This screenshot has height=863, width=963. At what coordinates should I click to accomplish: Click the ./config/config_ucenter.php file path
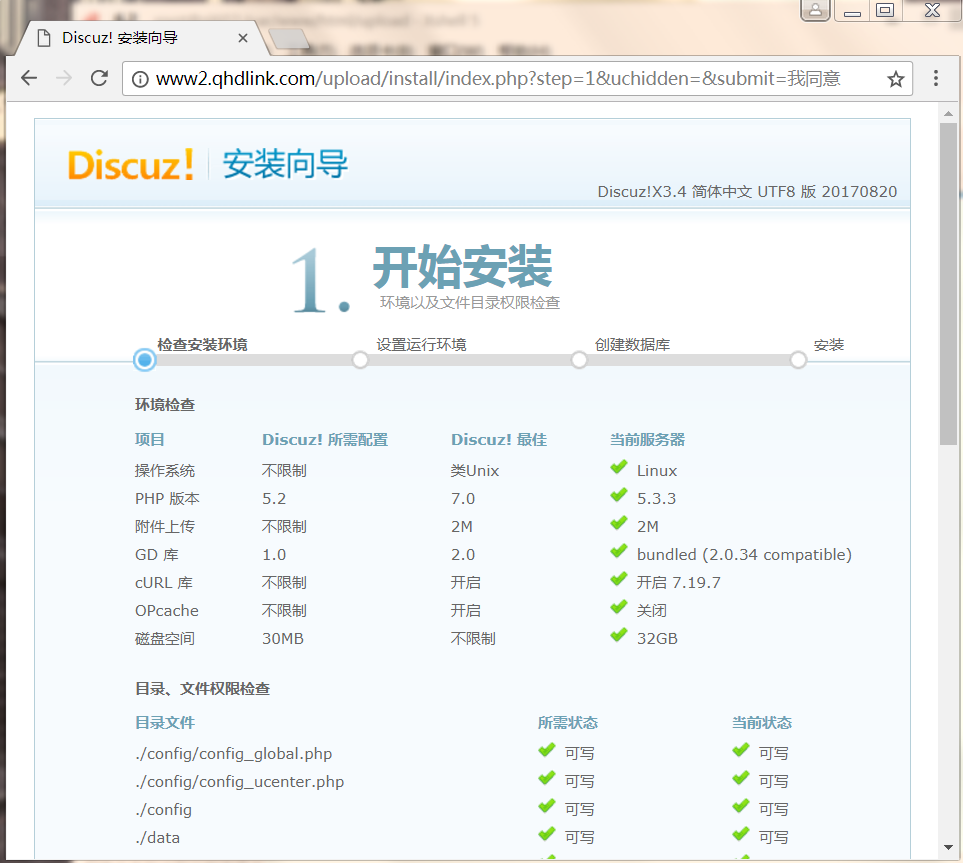tap(240, 782)
